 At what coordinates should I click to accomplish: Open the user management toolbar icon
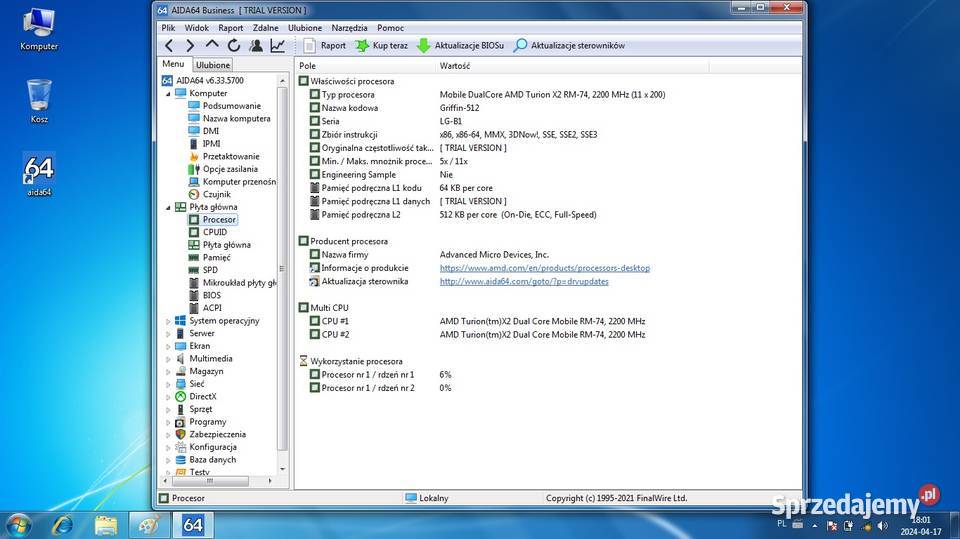(256, 45)
